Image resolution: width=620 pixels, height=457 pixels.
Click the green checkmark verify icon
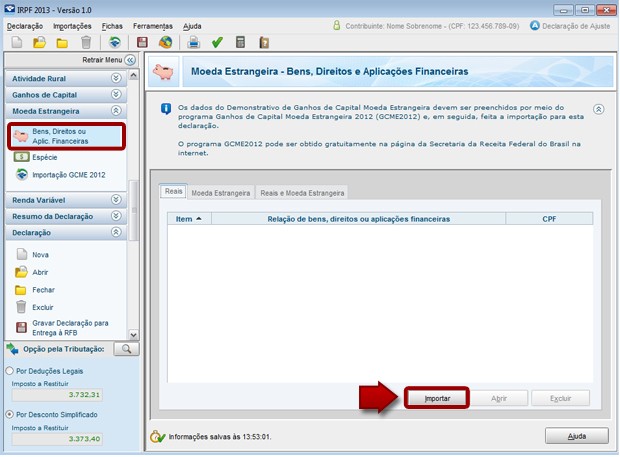[217, 42]
